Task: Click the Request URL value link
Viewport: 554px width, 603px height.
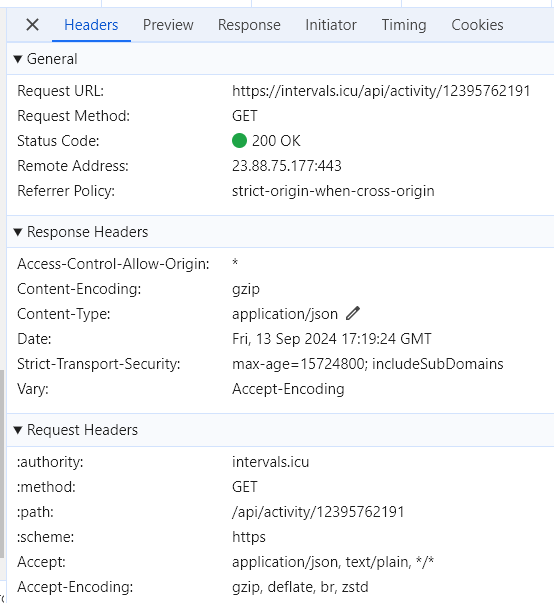Action: (381, 91)
